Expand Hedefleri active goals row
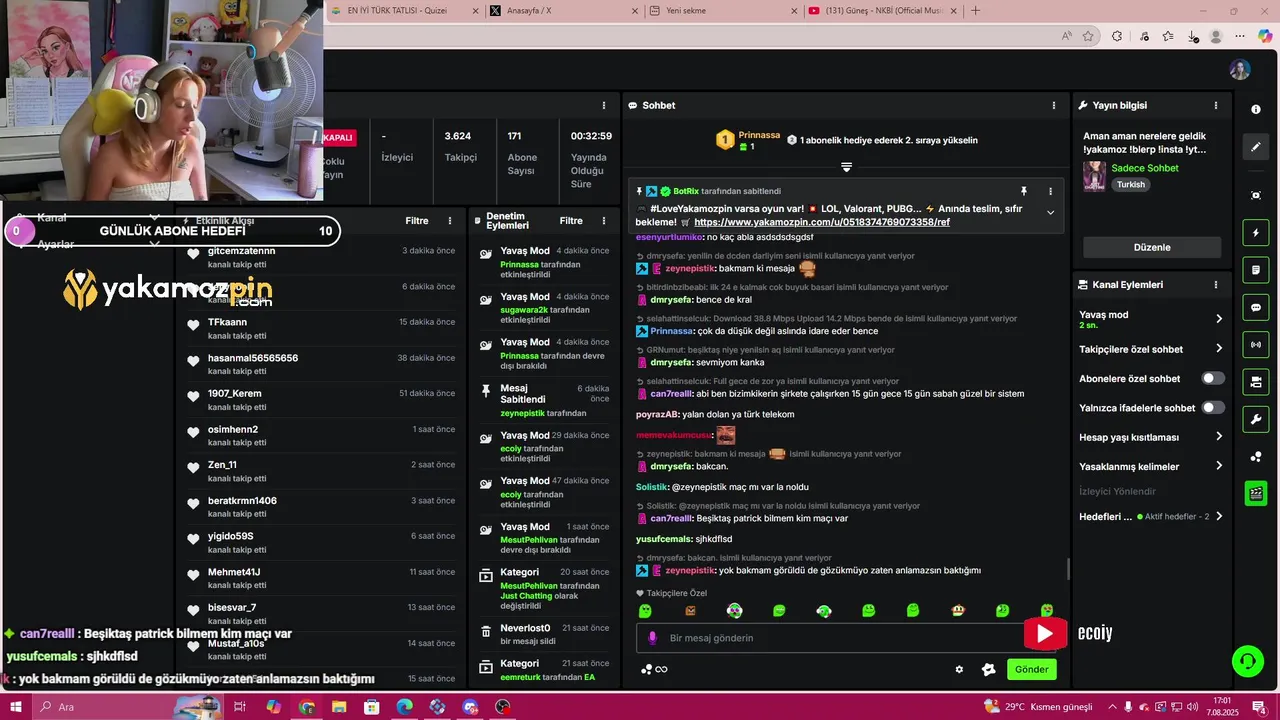The image size is (1280, 720). (1151, 516)
